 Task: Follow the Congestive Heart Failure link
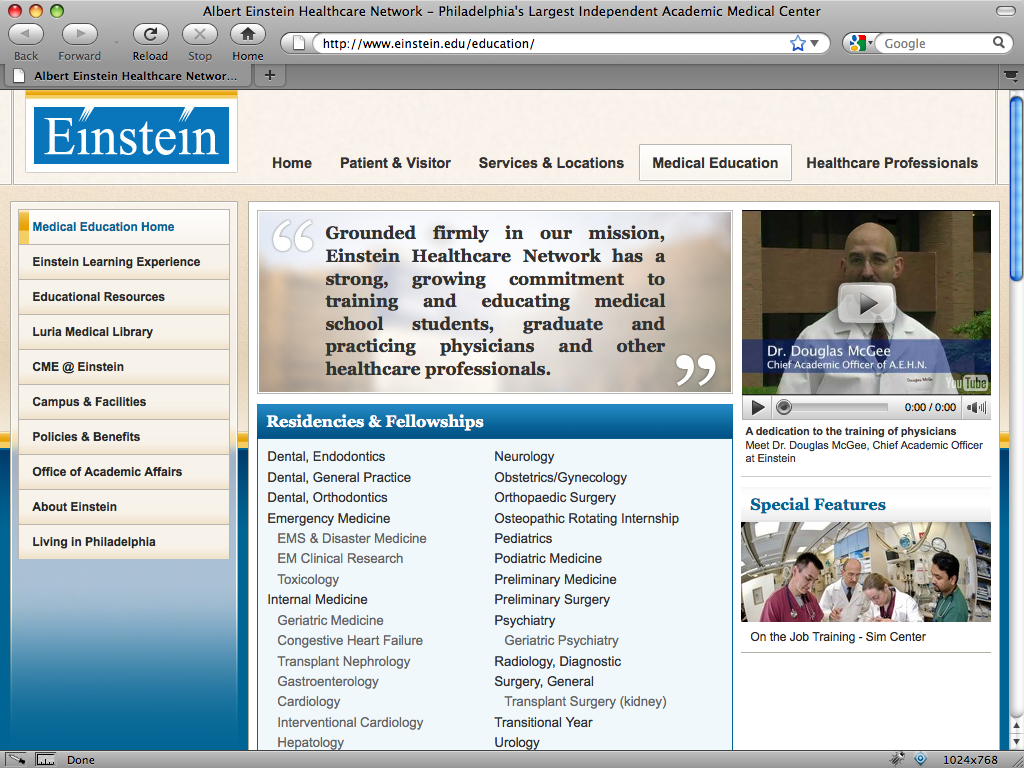[350, 641]
